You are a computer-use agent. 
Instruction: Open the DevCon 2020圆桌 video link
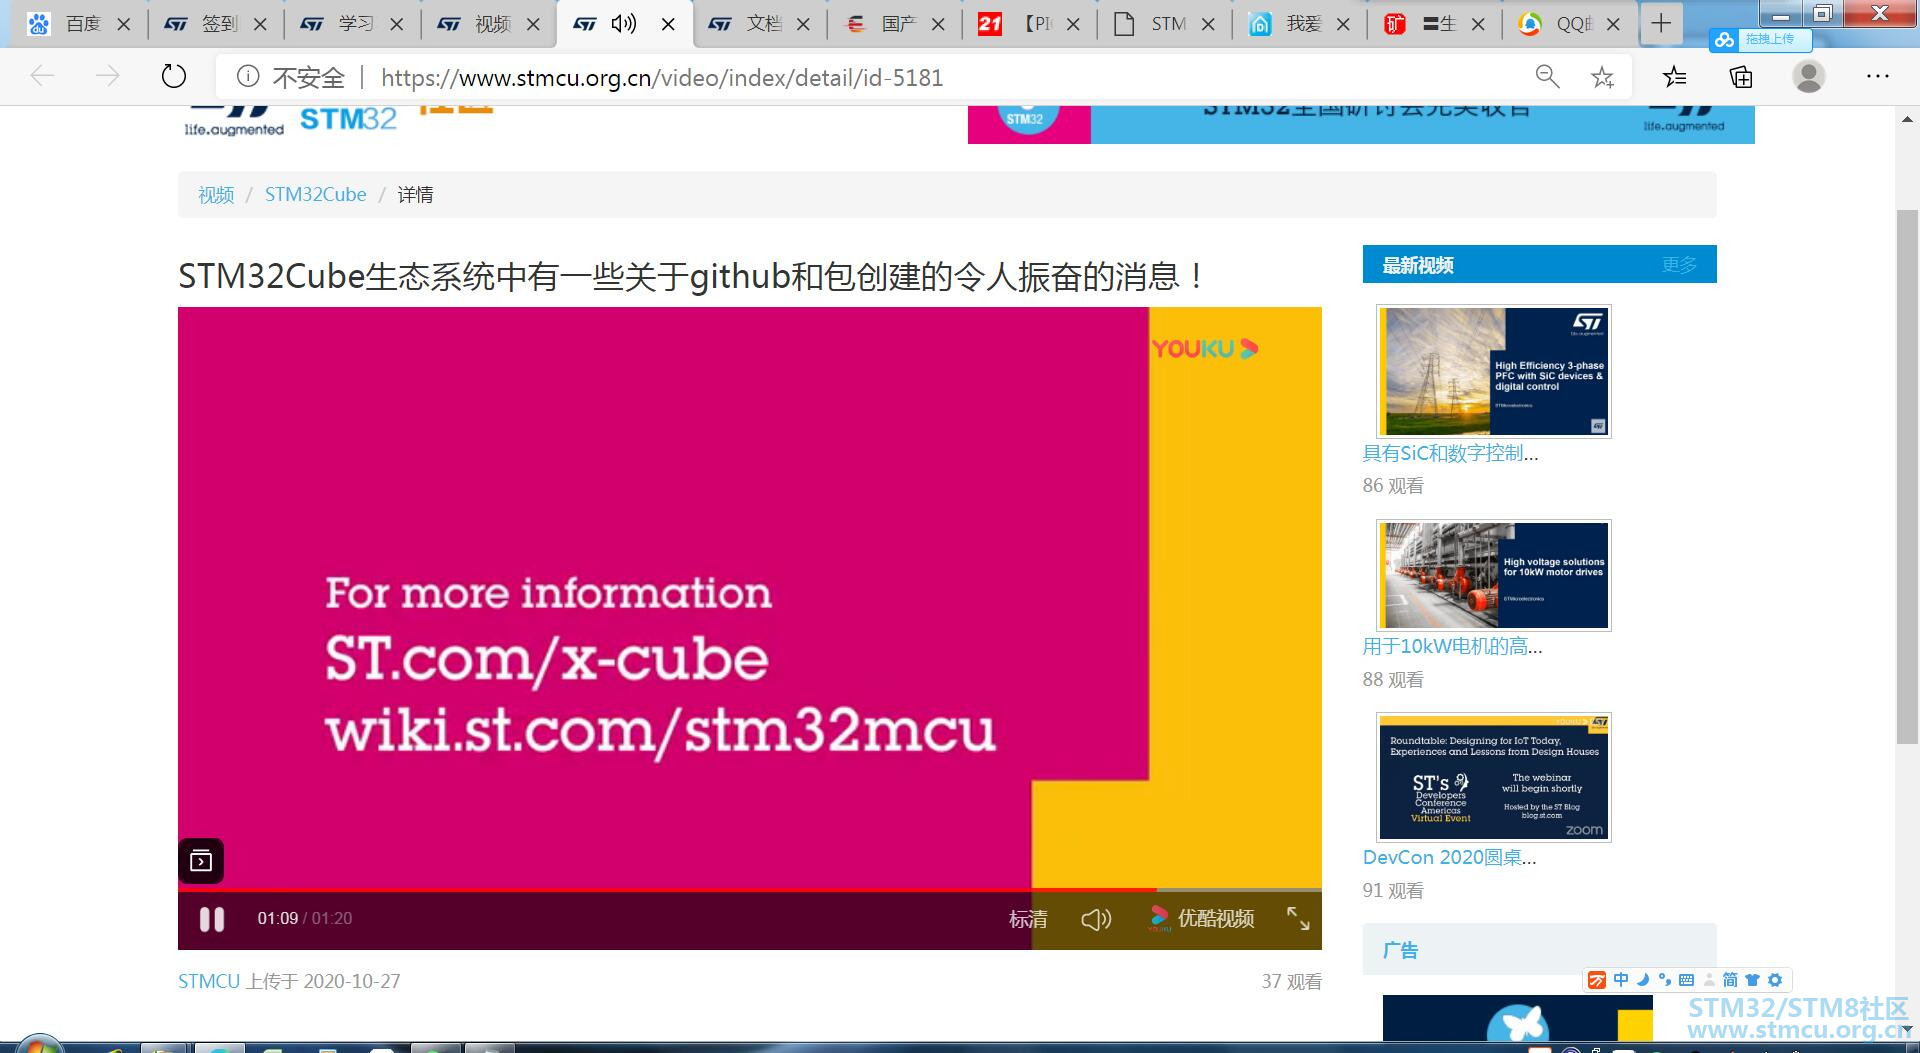click(1449, 857)
